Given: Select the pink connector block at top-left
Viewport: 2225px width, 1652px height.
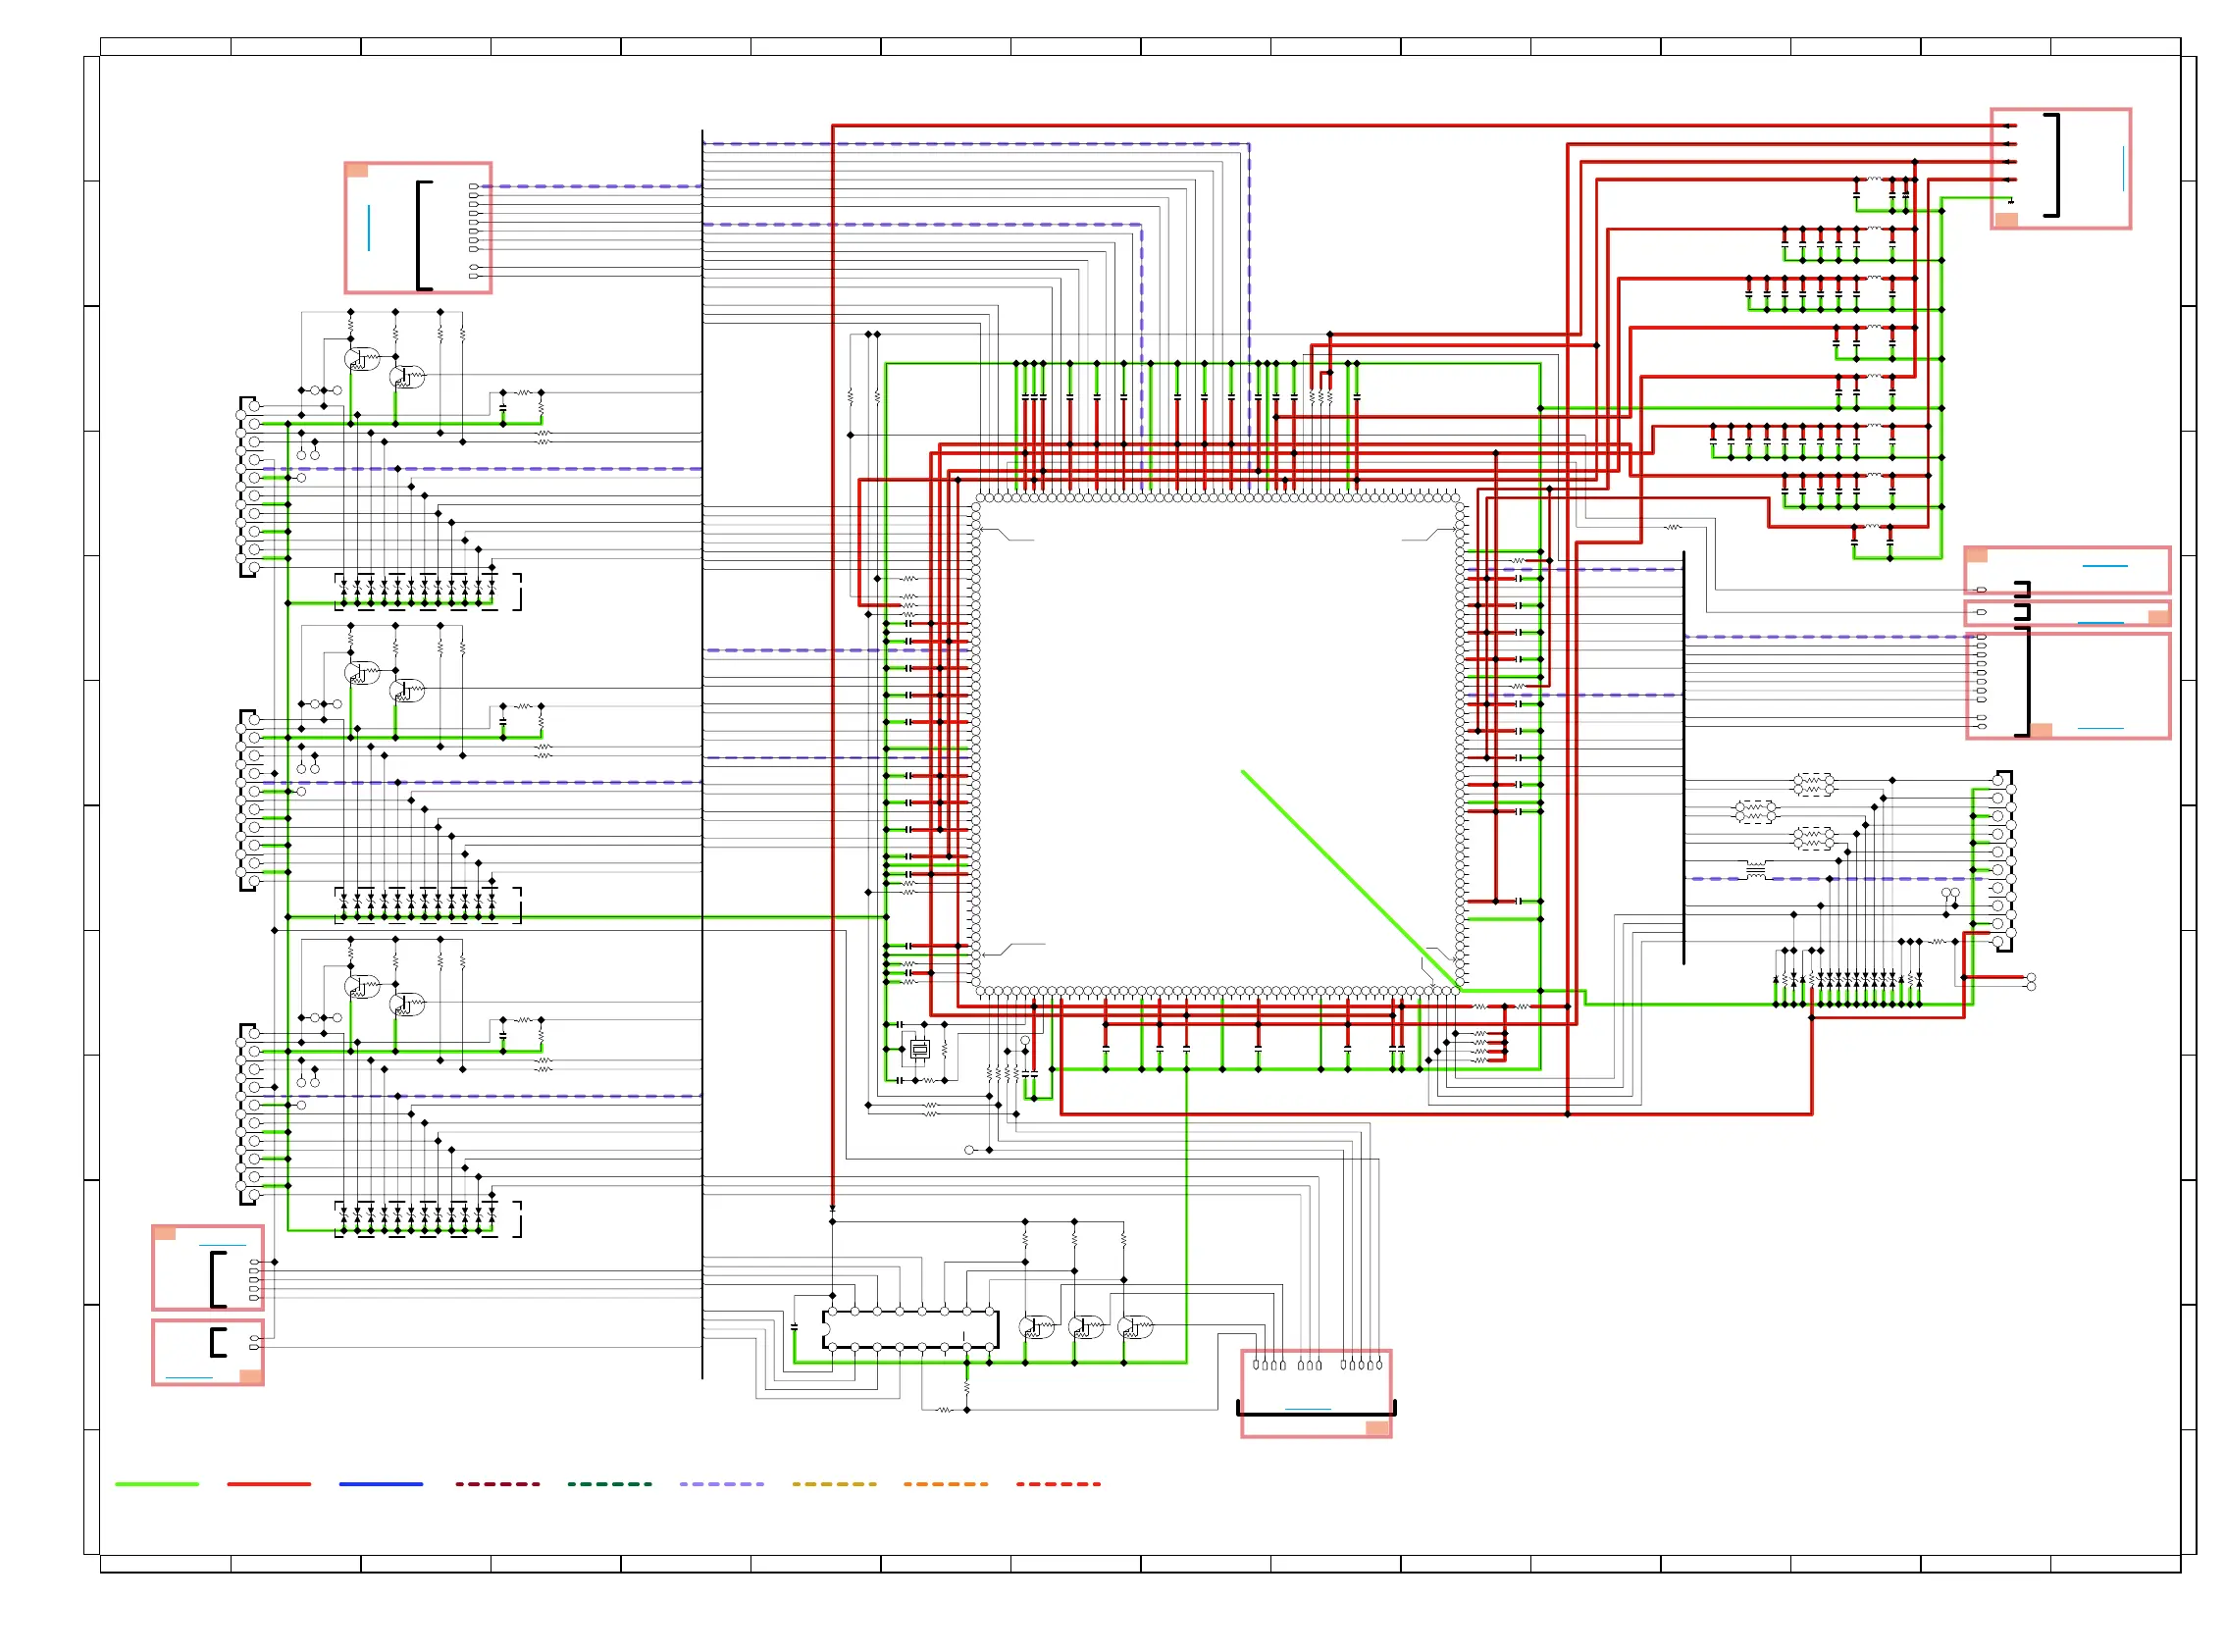Looking at the screenshot, I should (x=418, y=228).
